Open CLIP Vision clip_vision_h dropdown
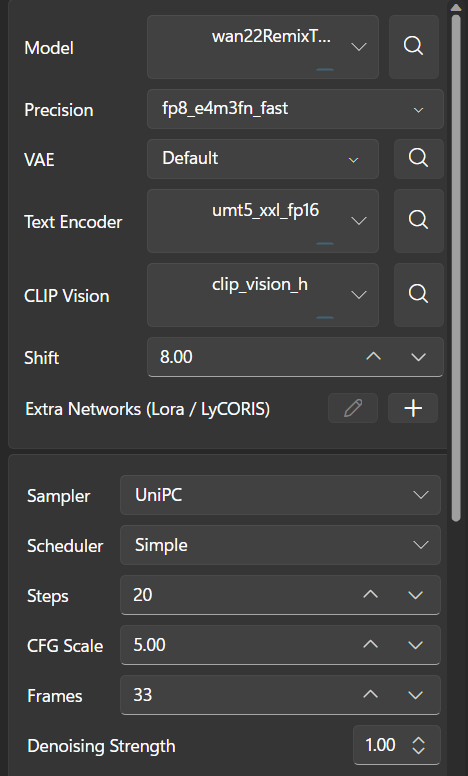Viewport: 468px width, 776px height. click(263, 295)
